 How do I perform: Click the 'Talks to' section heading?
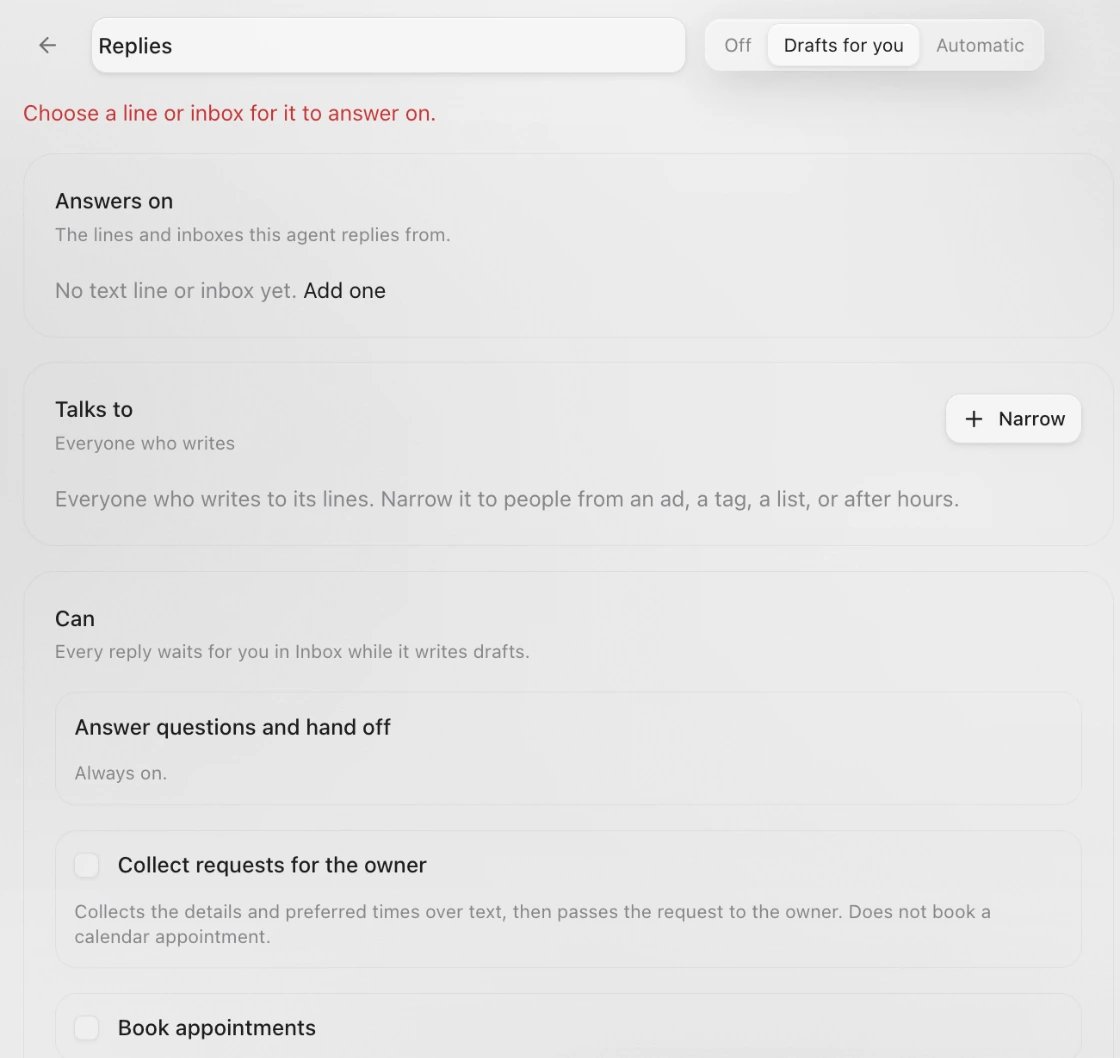[x=94, y=409]
